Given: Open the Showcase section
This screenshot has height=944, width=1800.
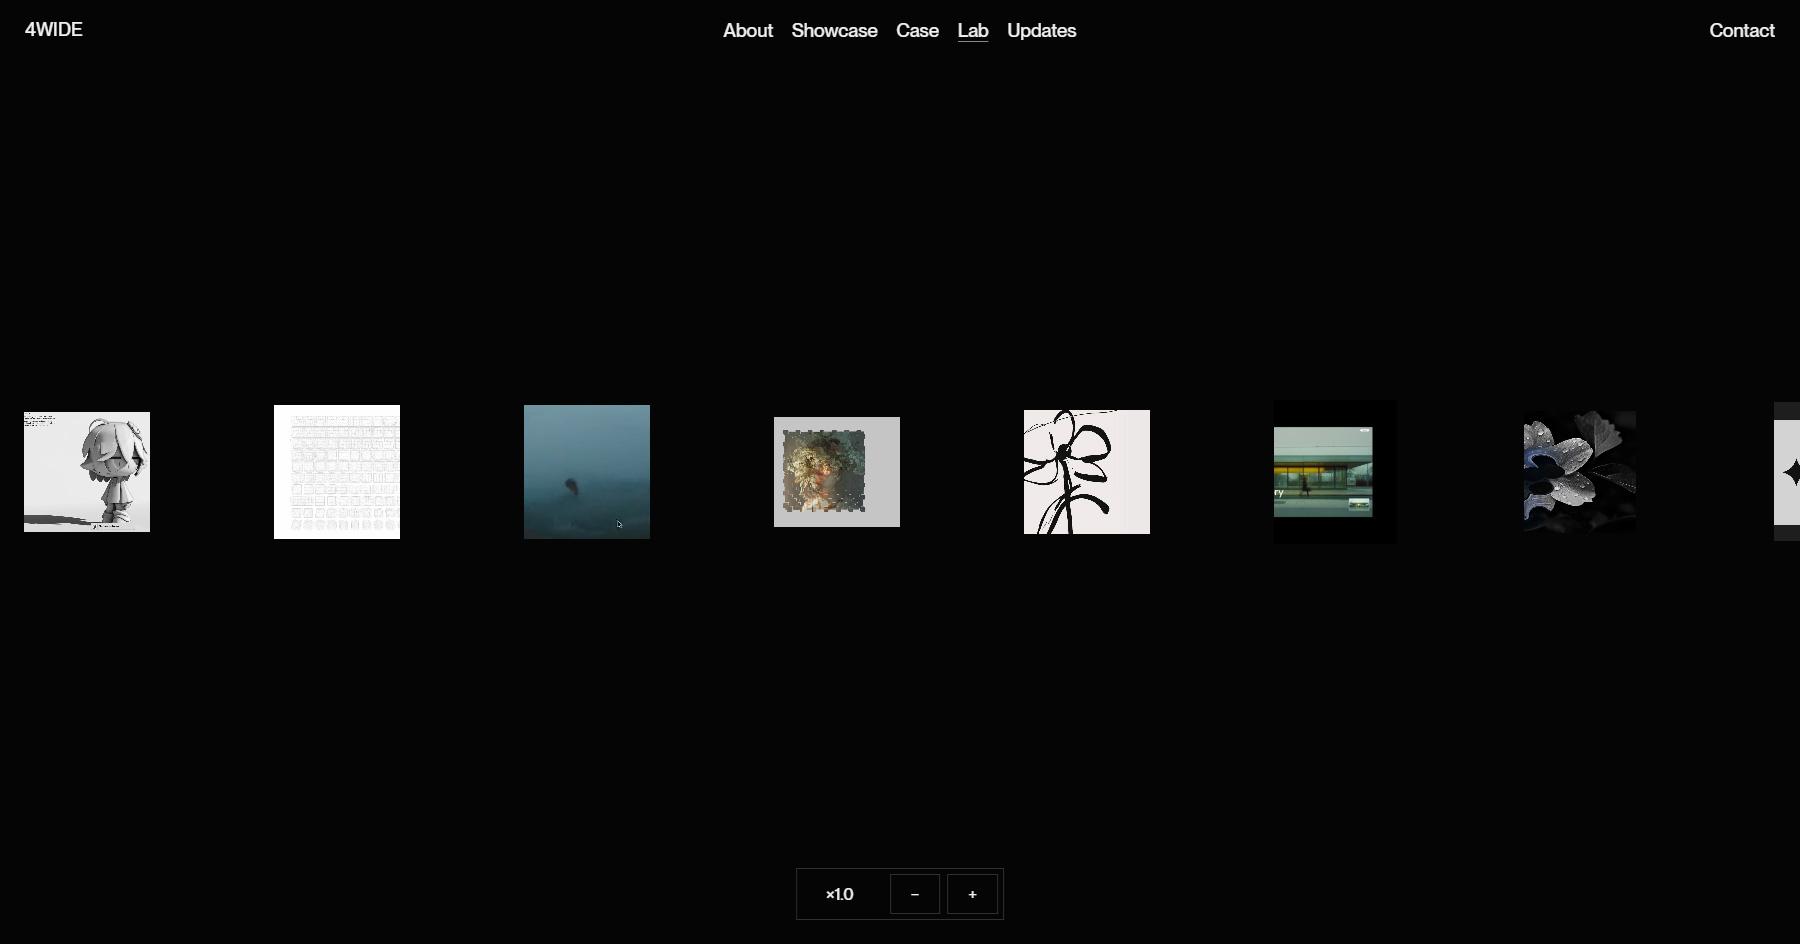Looking at the screenshot, I should (834, 31).
